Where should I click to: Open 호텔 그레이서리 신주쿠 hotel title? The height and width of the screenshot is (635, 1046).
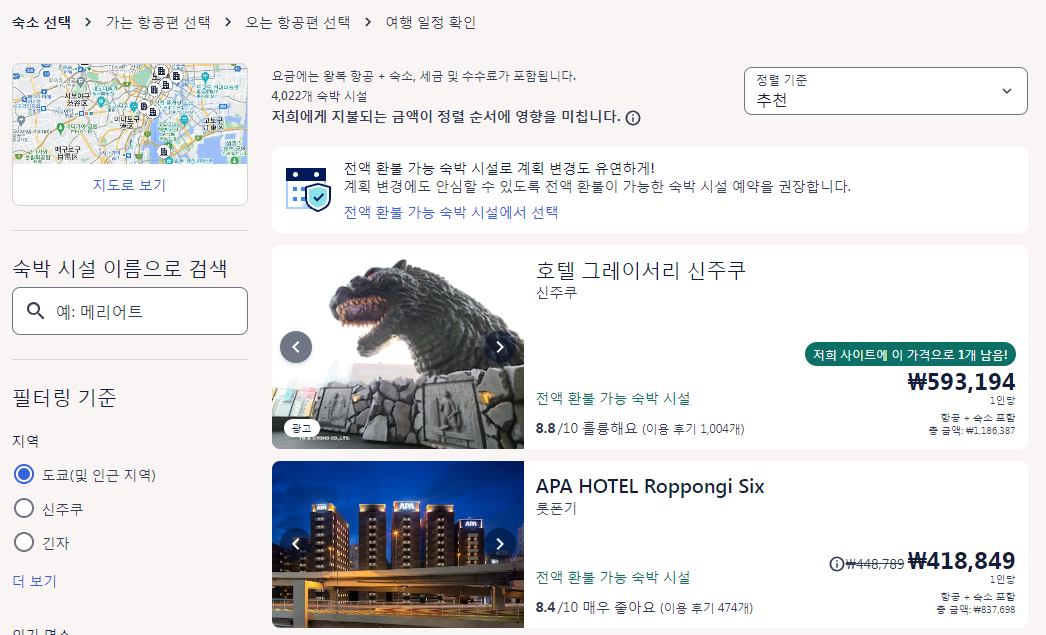click(641, 270)
